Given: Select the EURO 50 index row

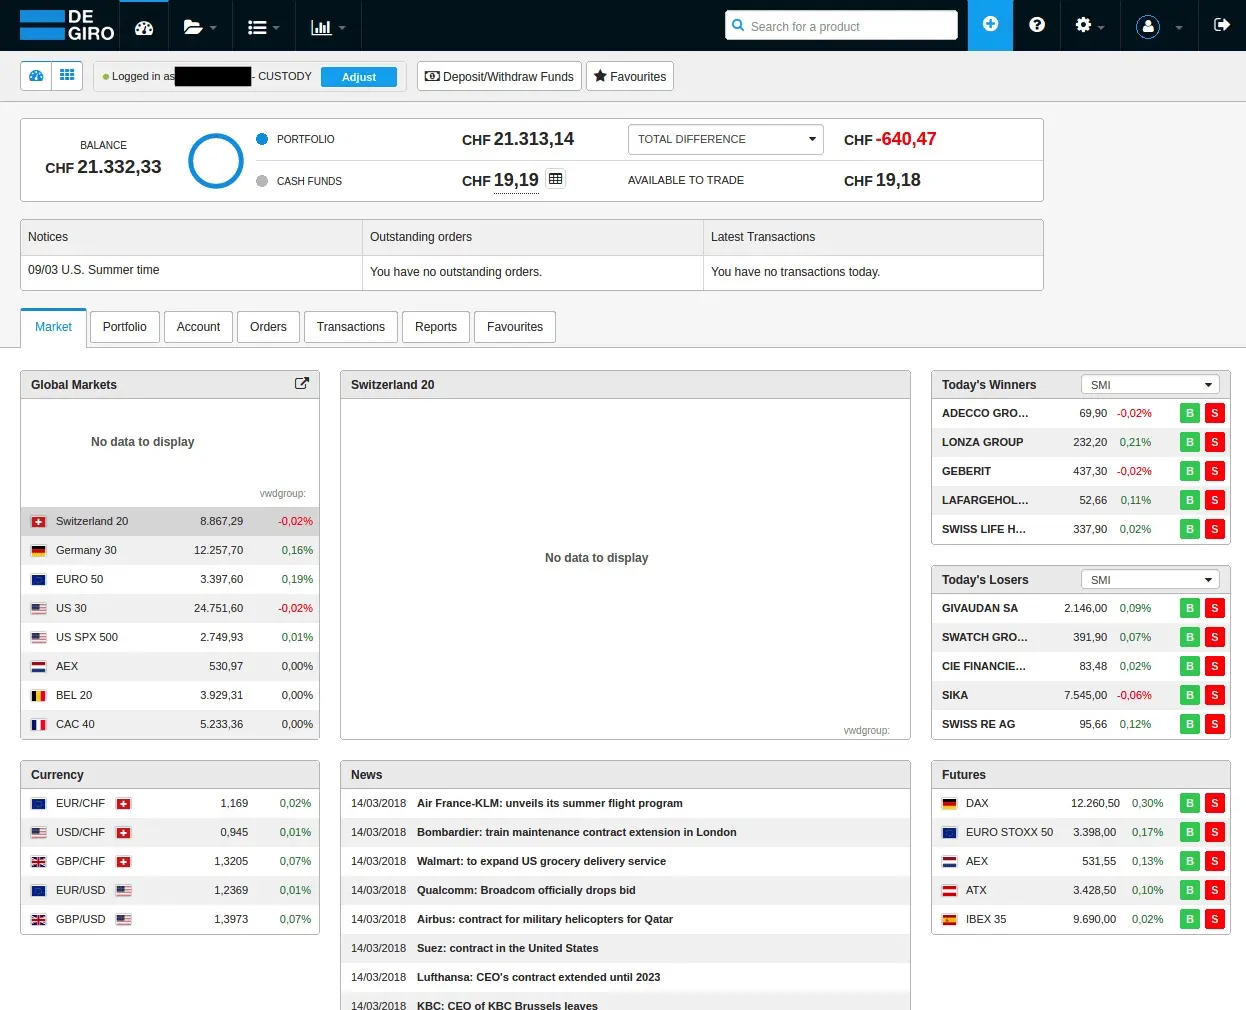Looking at the screenshot, I should point(170,579).
